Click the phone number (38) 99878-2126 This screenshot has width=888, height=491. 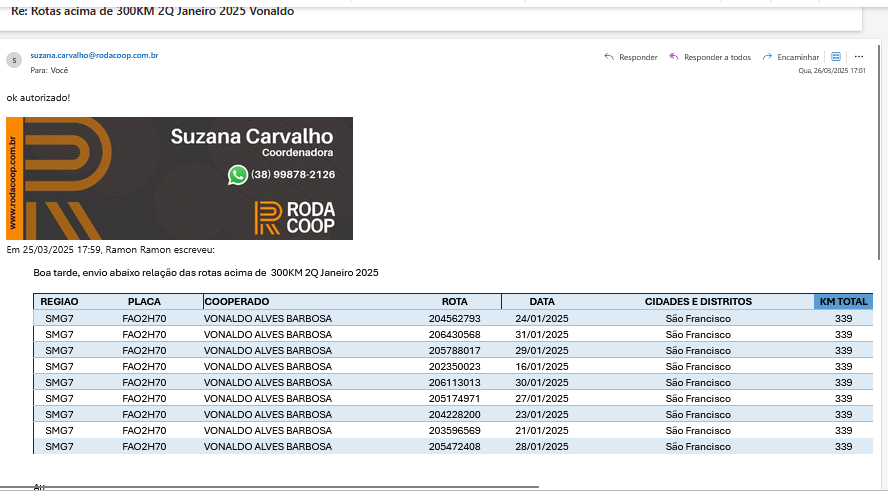click(293, 174)
